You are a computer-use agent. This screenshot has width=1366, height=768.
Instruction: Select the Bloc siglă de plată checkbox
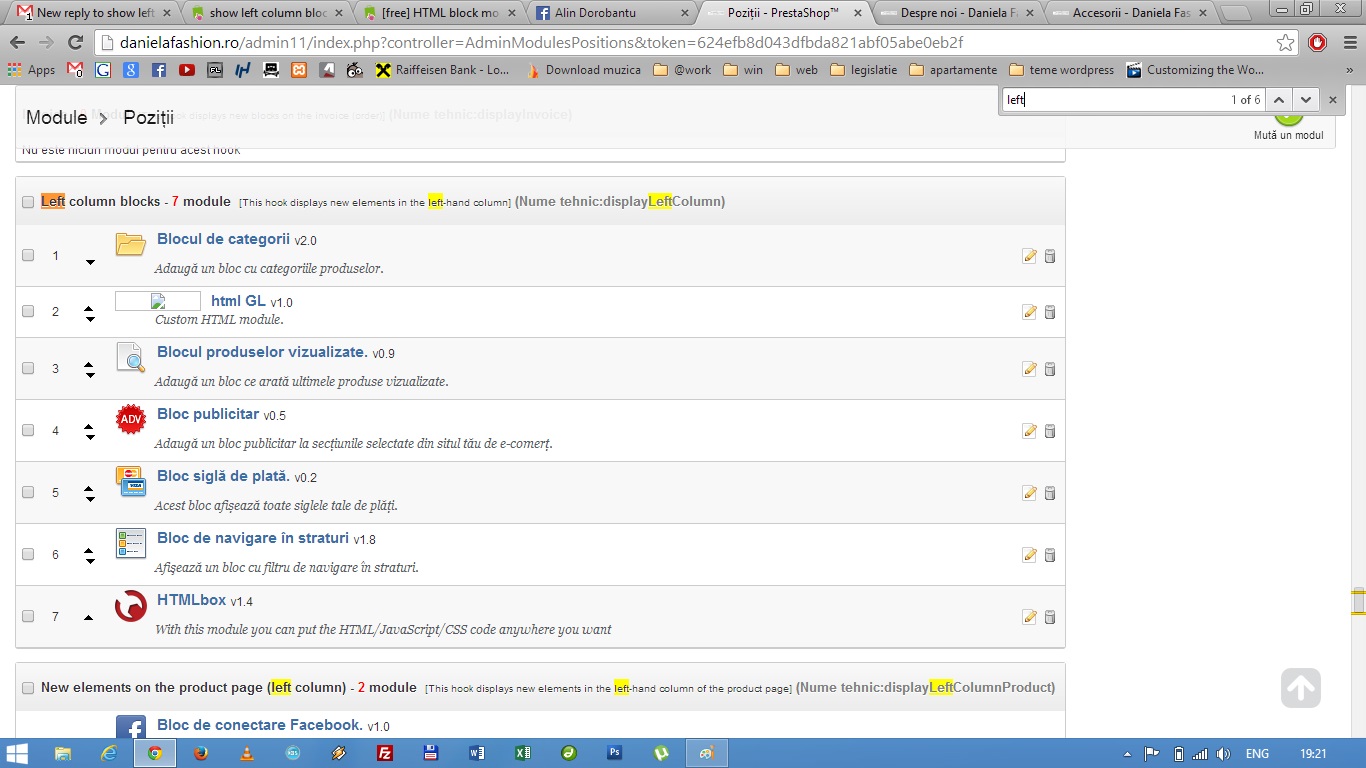(28, 492)
